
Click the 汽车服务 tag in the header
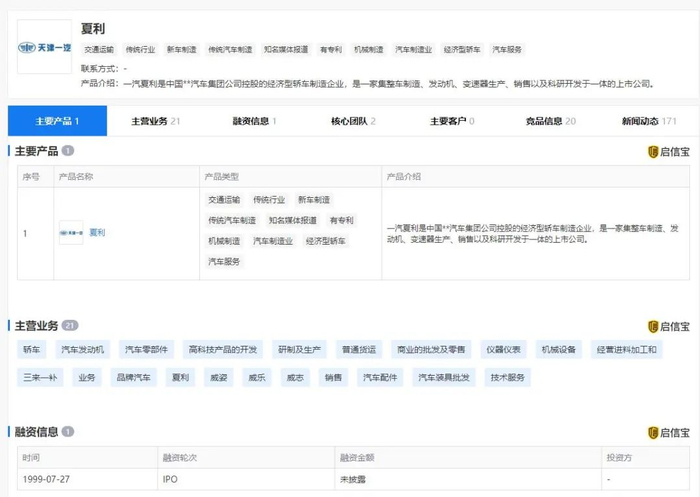[507, 50]
